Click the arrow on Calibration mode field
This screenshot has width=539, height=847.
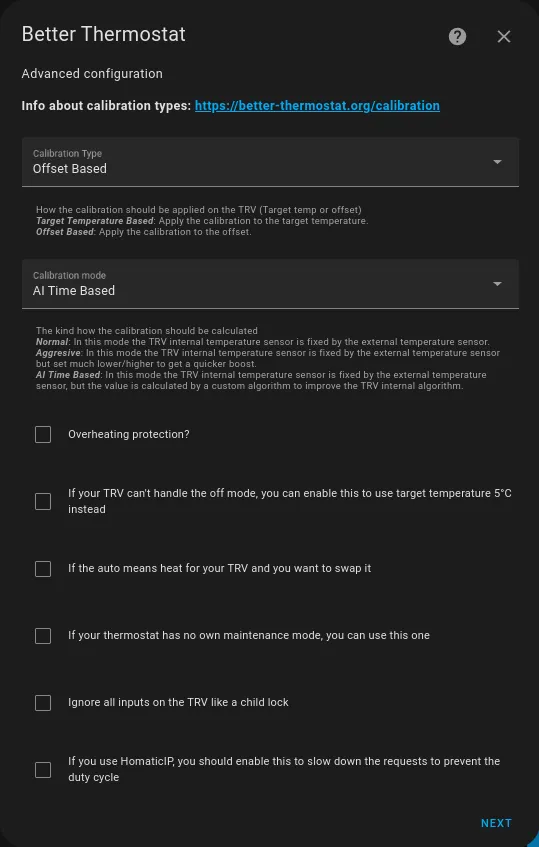[497, 284]
